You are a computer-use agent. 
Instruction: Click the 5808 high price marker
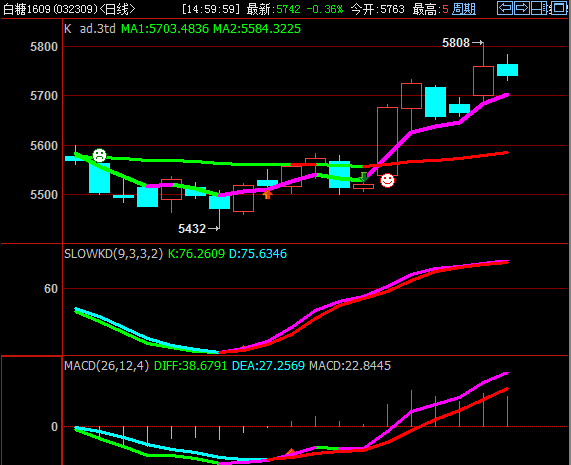tap(462, 43)
